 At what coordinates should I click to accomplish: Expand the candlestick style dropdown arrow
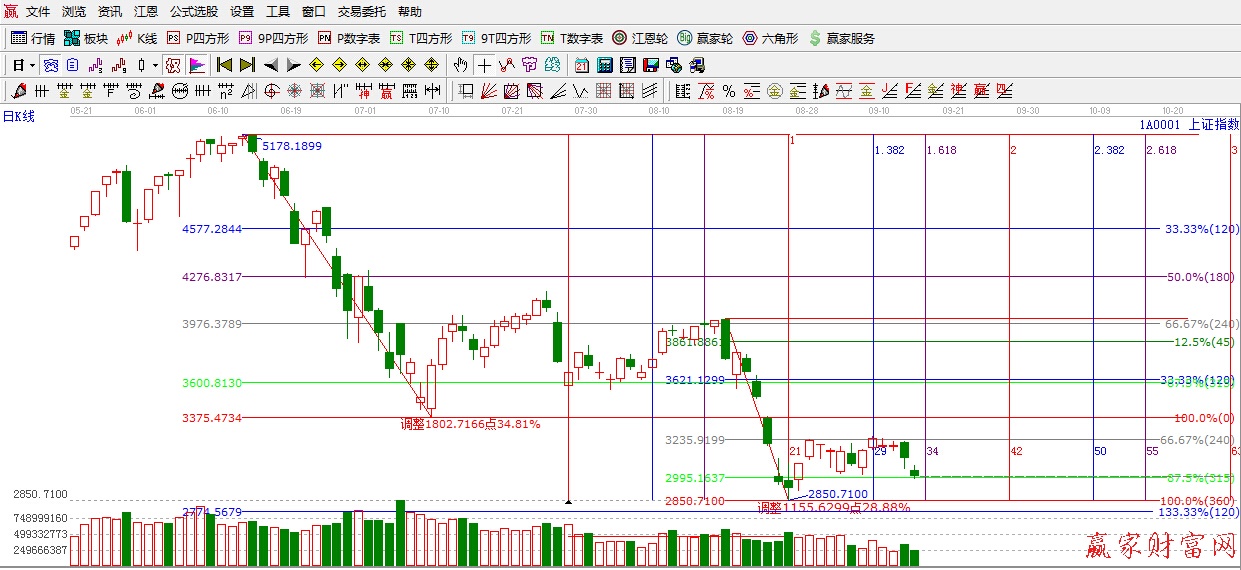tap(155, 65)
